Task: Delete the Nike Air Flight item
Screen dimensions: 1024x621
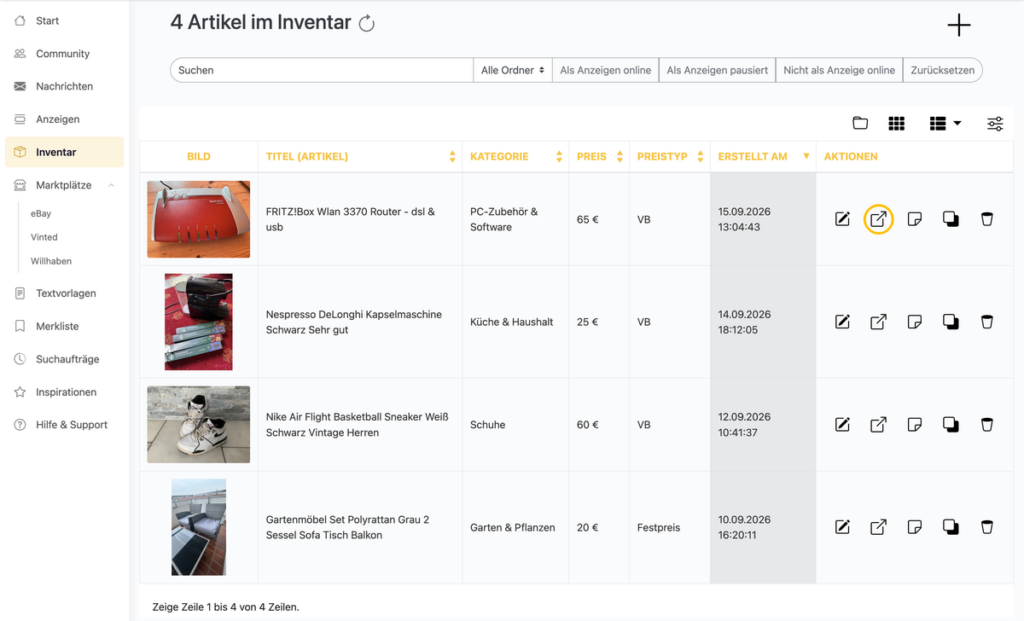Action: point(987,424)
